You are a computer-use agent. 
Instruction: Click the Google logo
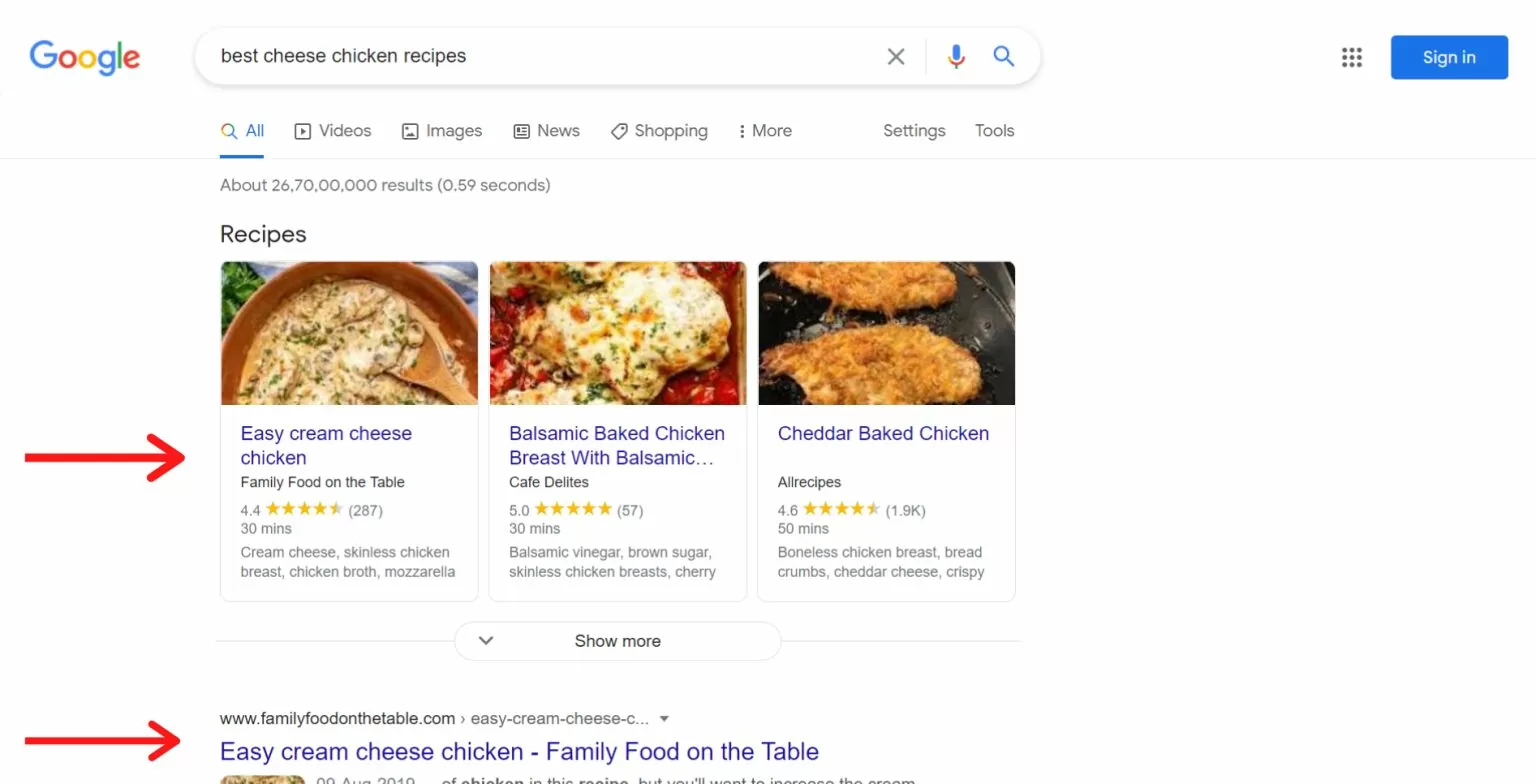[85, 57]
